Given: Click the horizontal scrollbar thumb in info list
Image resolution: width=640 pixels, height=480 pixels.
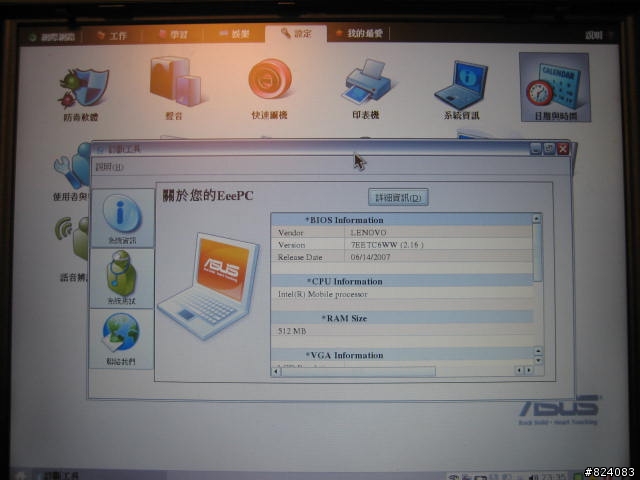Looking at the screenshot, I should coord(358,371).
